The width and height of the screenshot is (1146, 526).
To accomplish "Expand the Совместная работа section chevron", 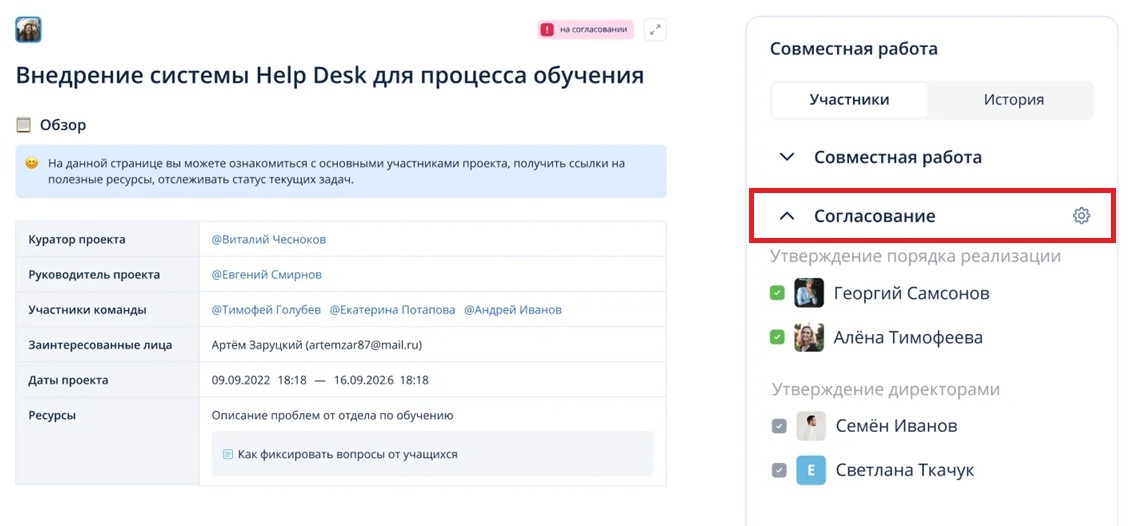I will point(787,157).
